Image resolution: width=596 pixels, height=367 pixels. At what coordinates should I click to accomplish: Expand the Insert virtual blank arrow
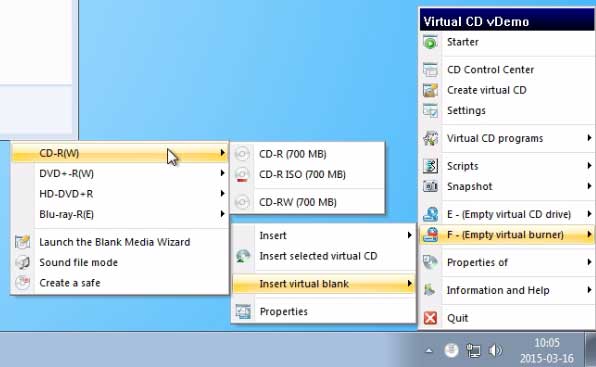click(409, 283)
